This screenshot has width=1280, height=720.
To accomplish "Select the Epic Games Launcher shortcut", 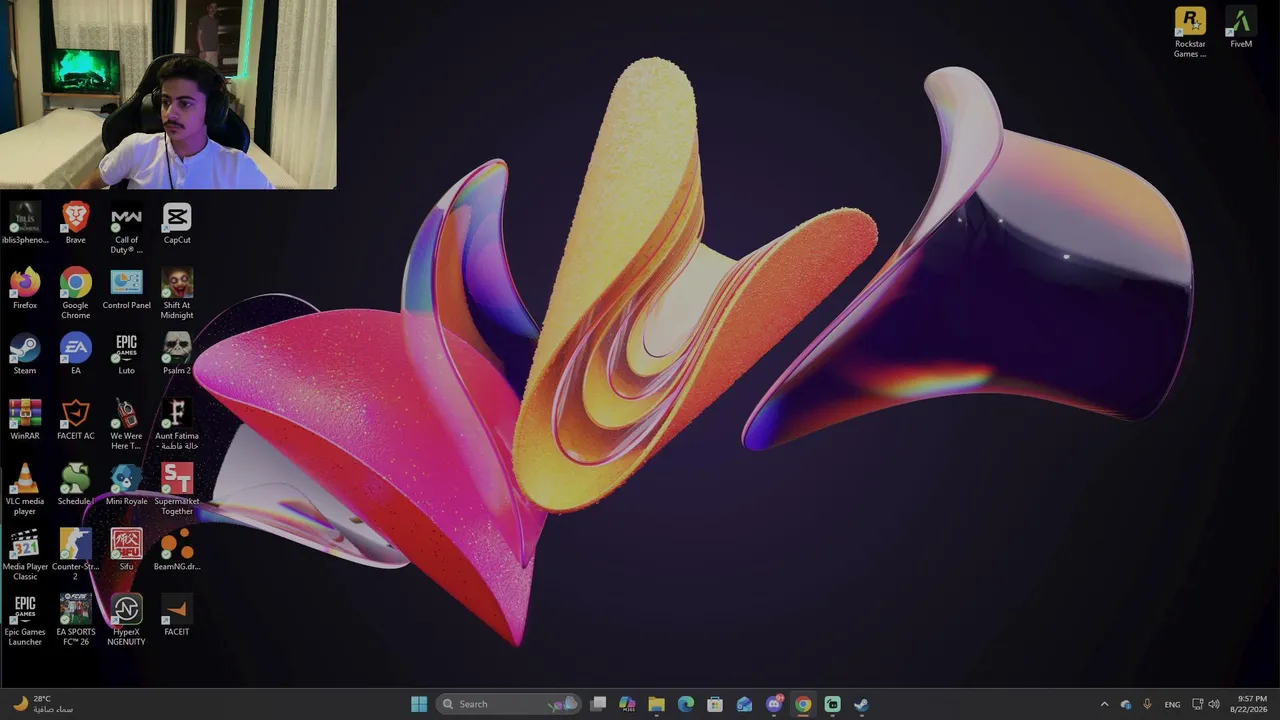I will pyautogui.click(x=25, y=620).
